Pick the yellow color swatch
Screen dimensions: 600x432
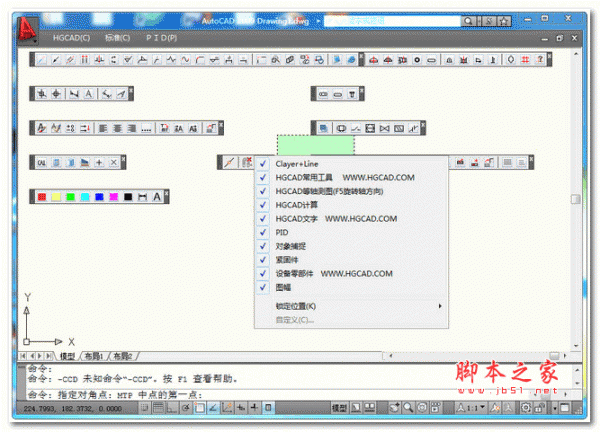(56, 197)
